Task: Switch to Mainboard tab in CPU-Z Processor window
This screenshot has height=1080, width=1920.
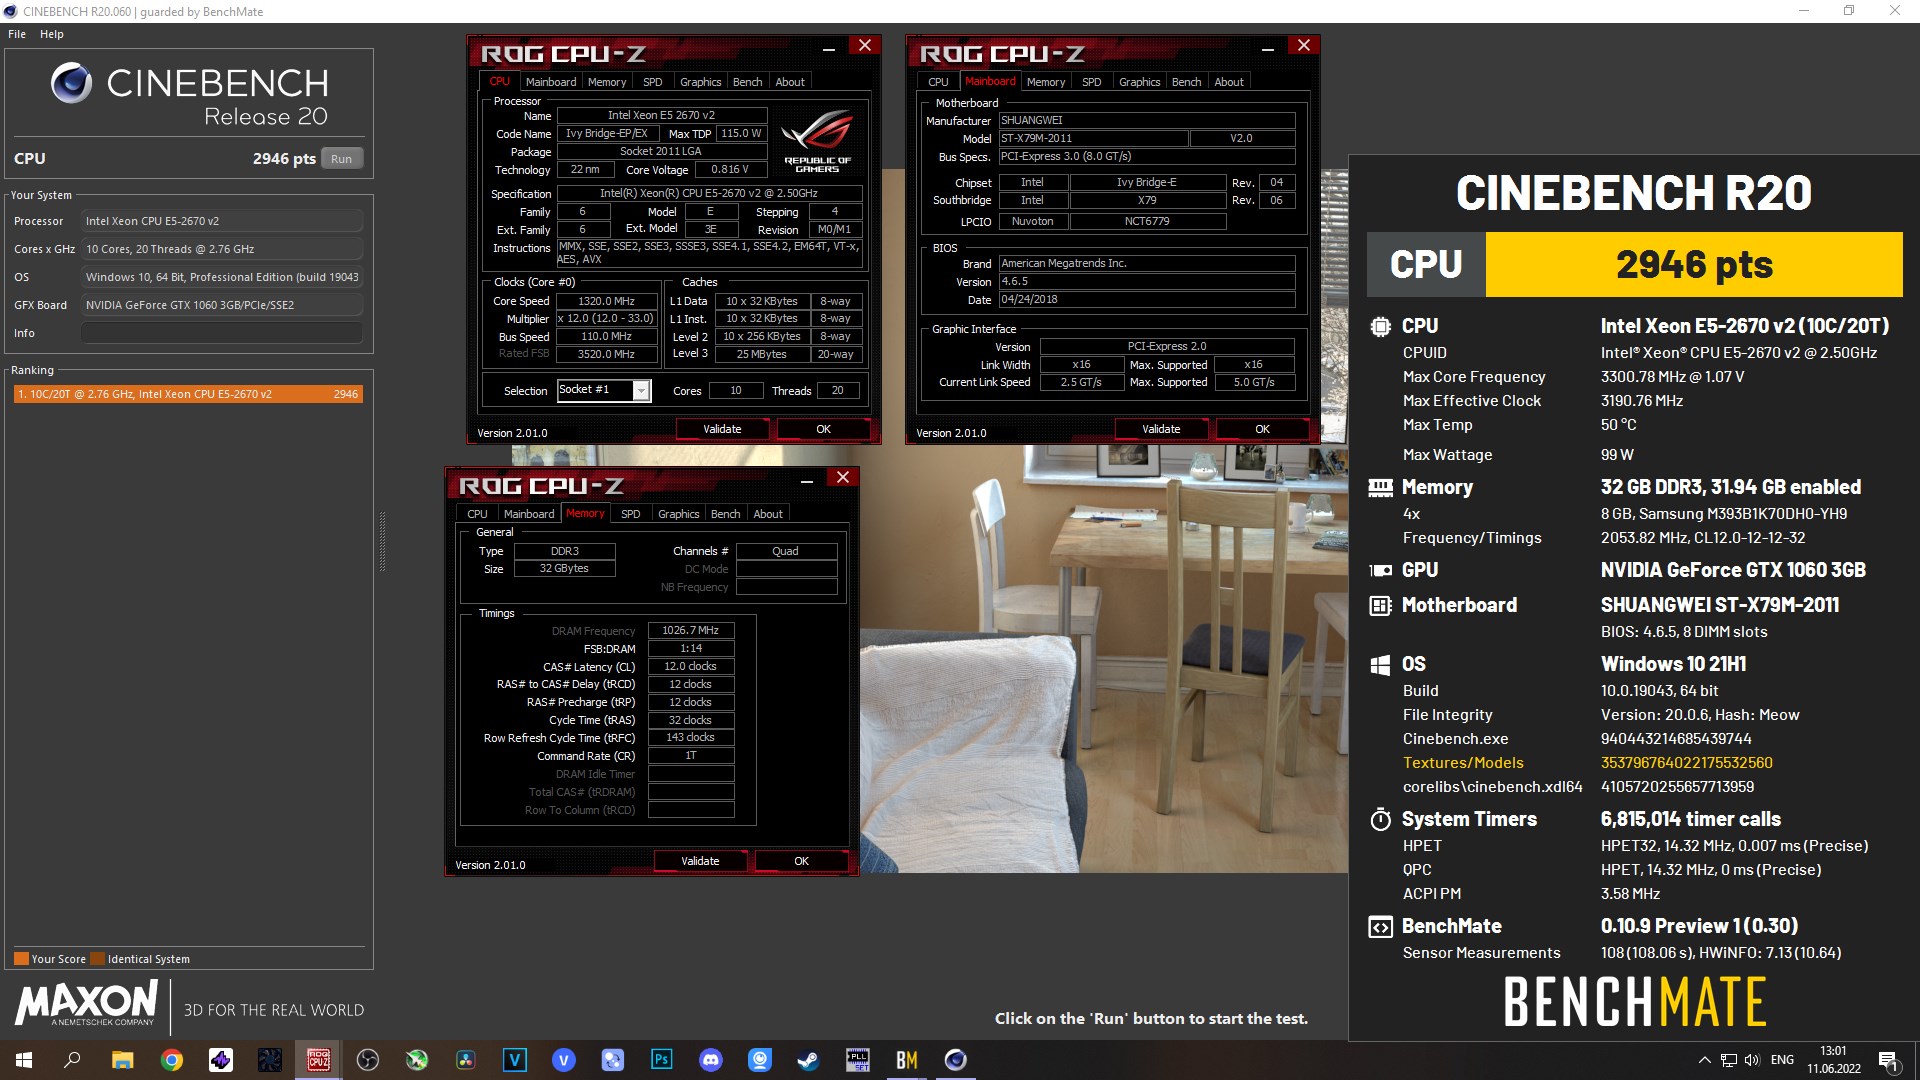Action: pyautogui.click(x=551, y=82)
